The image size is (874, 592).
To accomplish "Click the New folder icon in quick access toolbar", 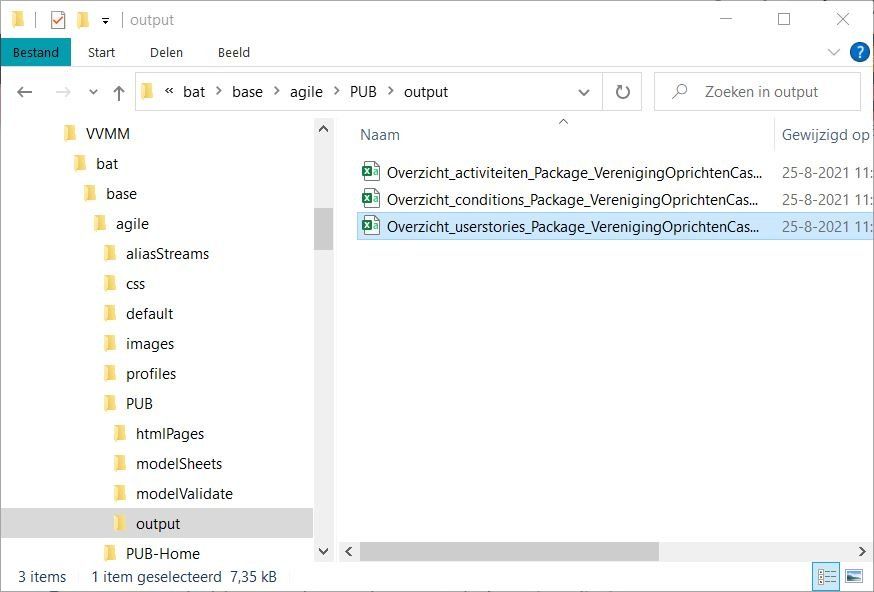I will pos(82,20).
